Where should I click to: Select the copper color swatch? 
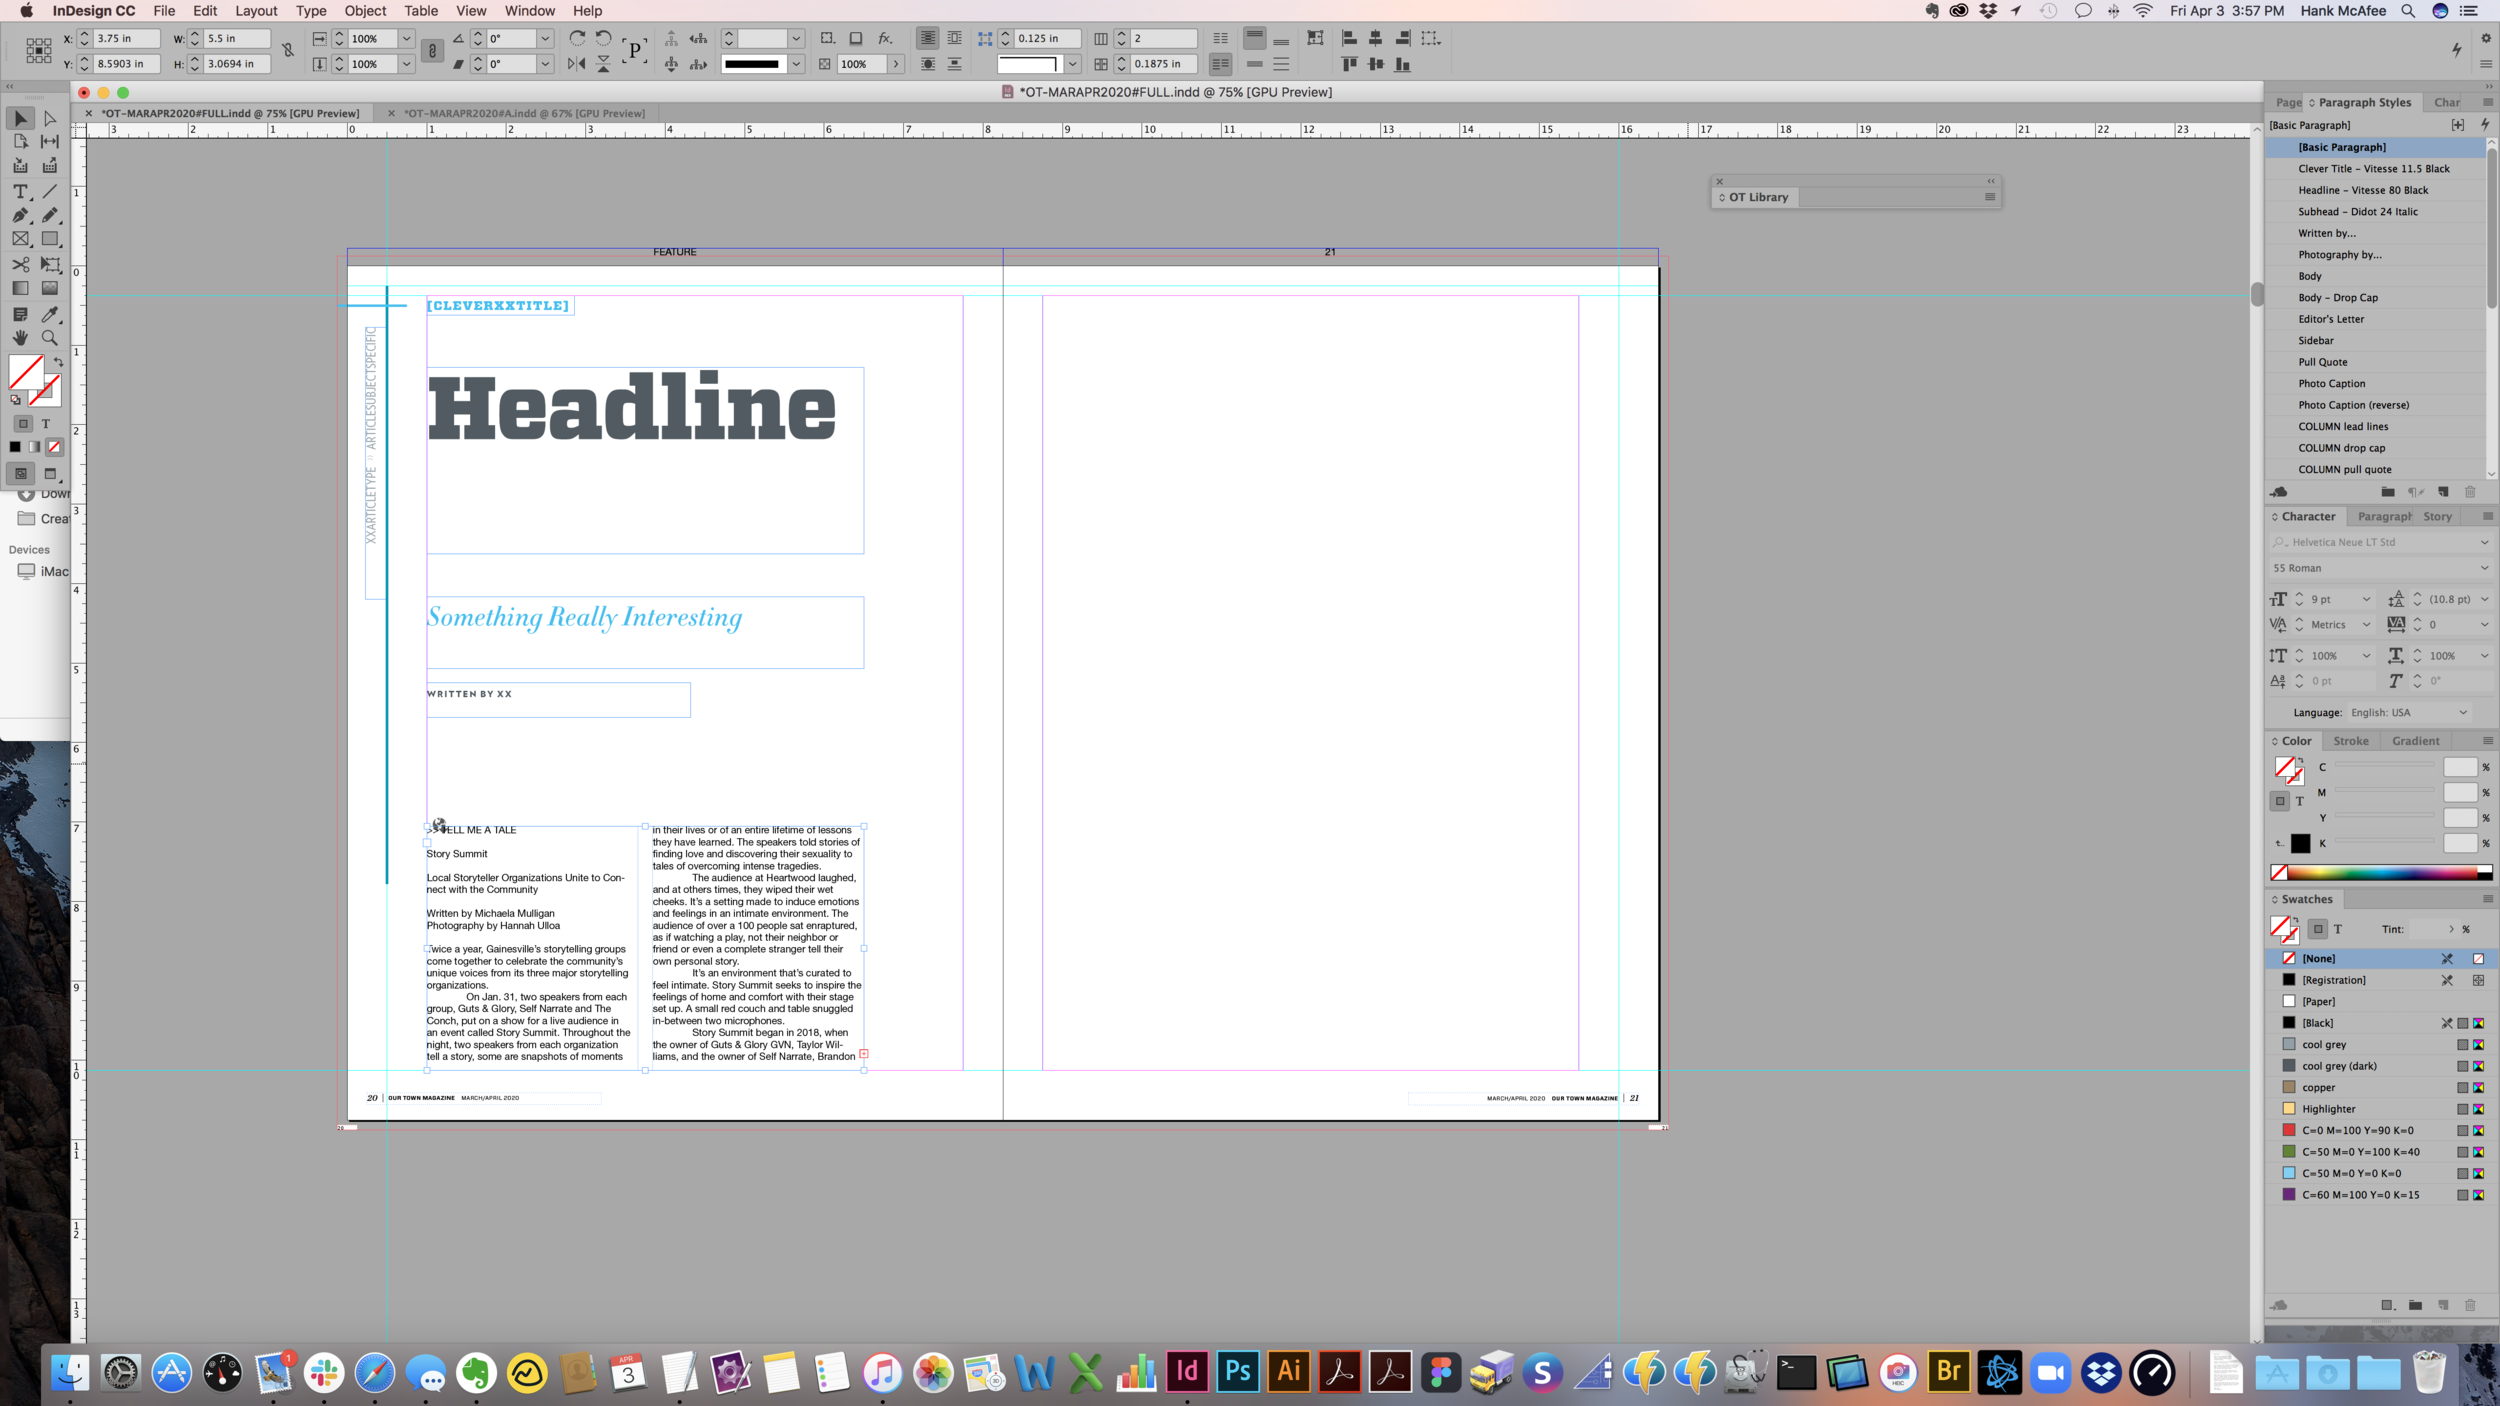[2318, 1087]
